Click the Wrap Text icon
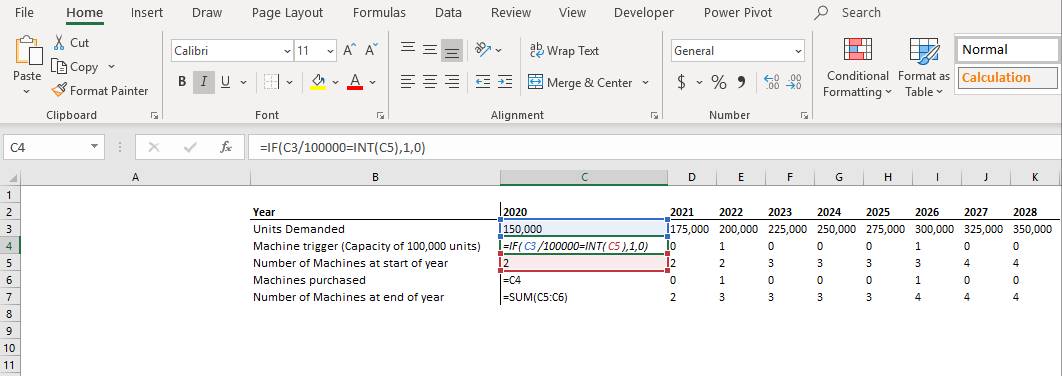Image resolution: width=1062 pixels, height=376 pixels. (536, 49)
